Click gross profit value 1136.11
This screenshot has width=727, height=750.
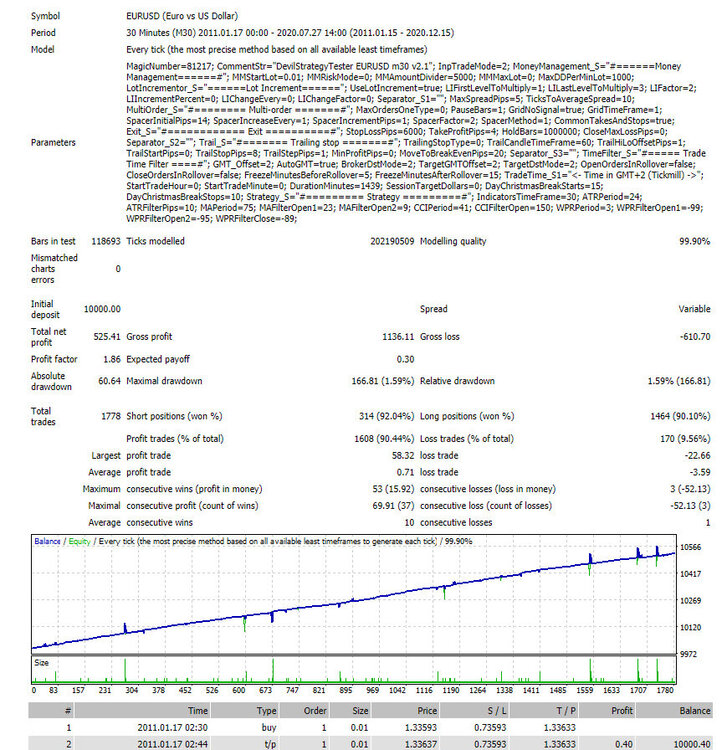pos(398,337)
